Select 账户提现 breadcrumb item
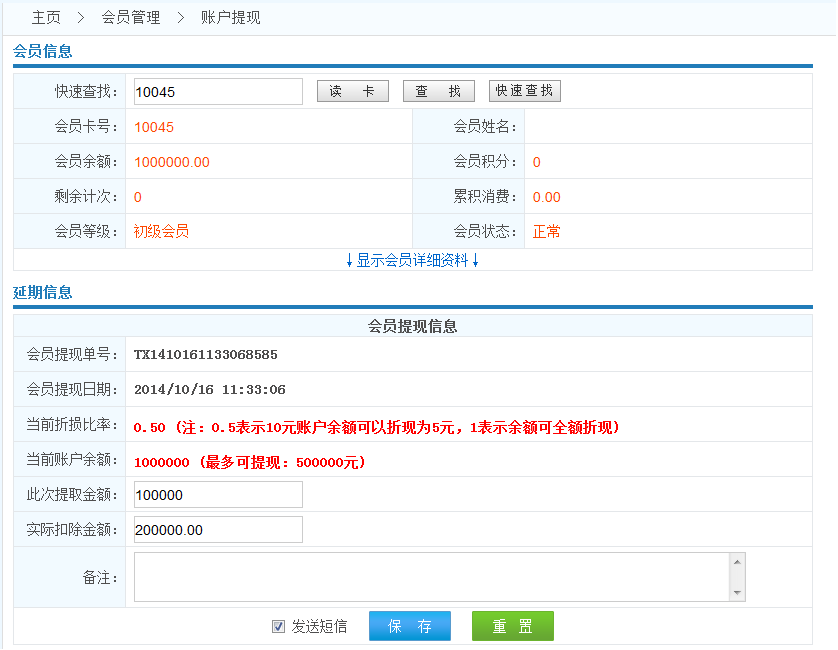Viewport: 838px width, 650px height. 231,18
